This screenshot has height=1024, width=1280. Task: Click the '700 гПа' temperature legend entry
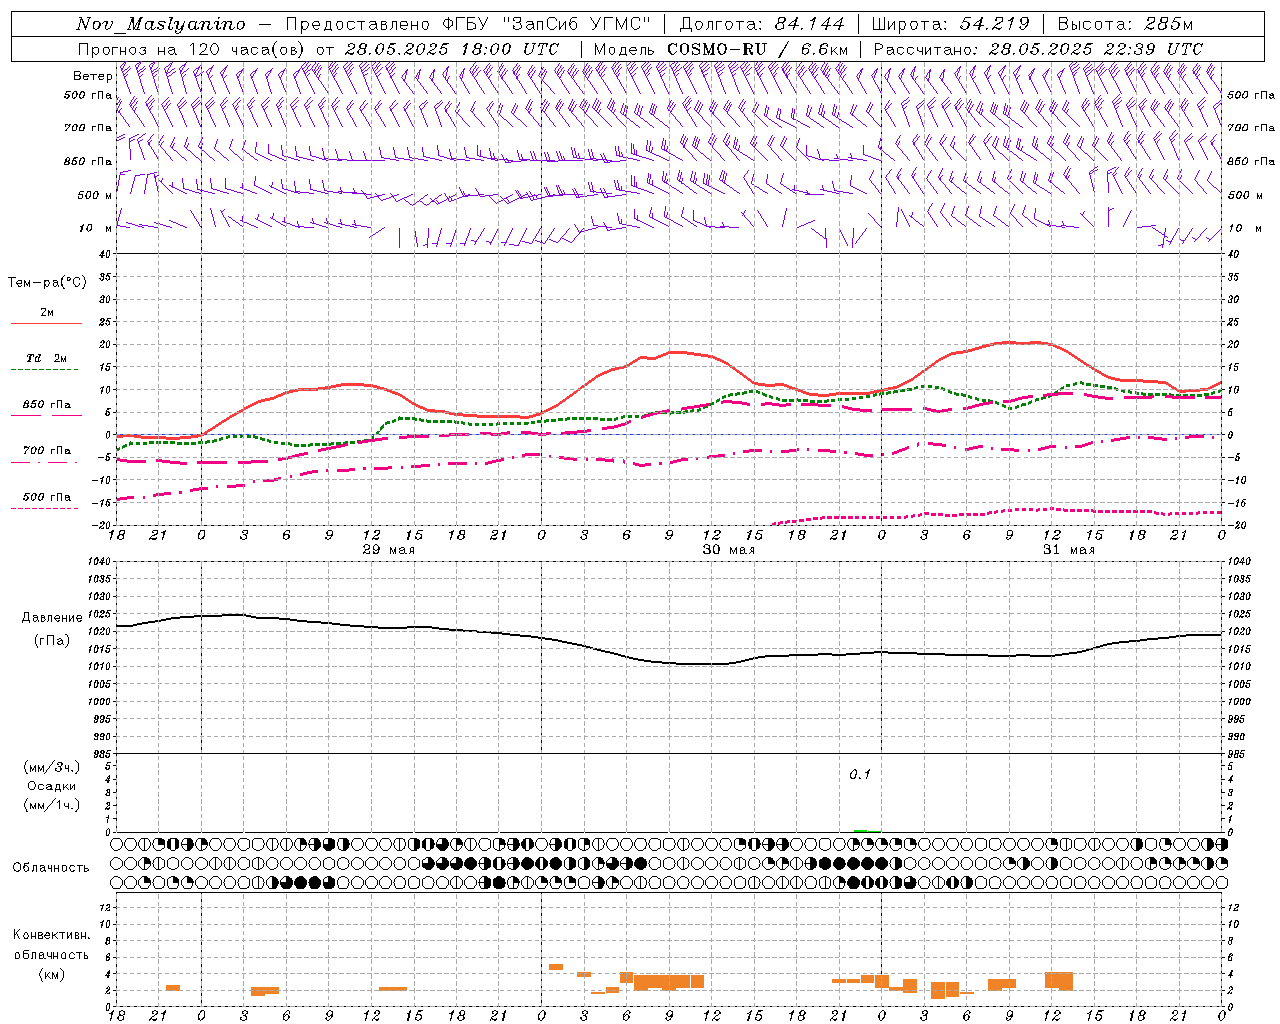(47, 451)
